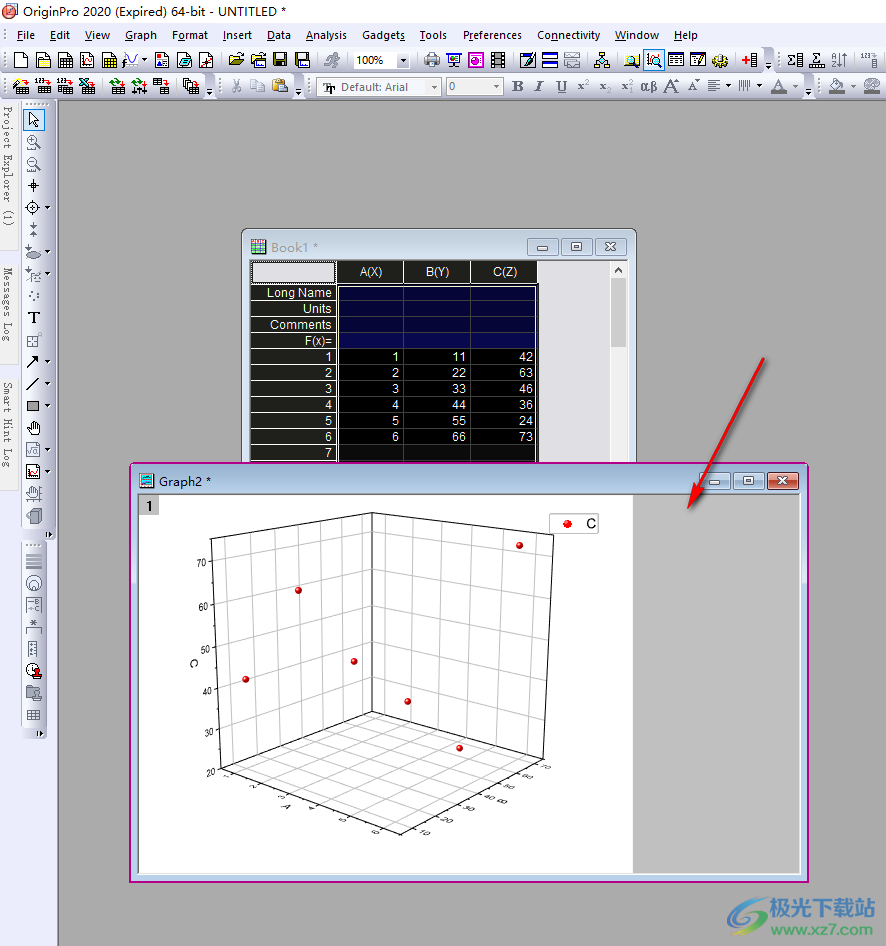Click the Zoom In magnifier tool
This screenshot has height=946, width=886.
[33, 142]
